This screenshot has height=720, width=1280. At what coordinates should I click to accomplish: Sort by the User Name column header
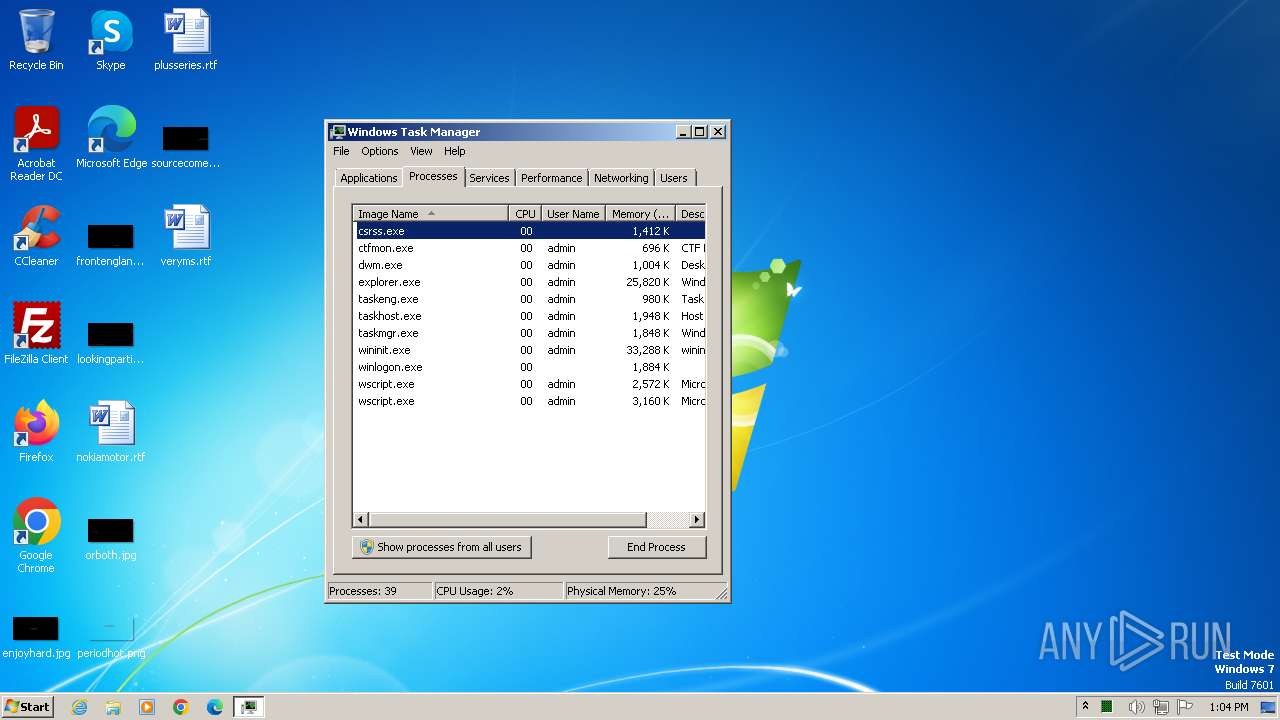573,214
